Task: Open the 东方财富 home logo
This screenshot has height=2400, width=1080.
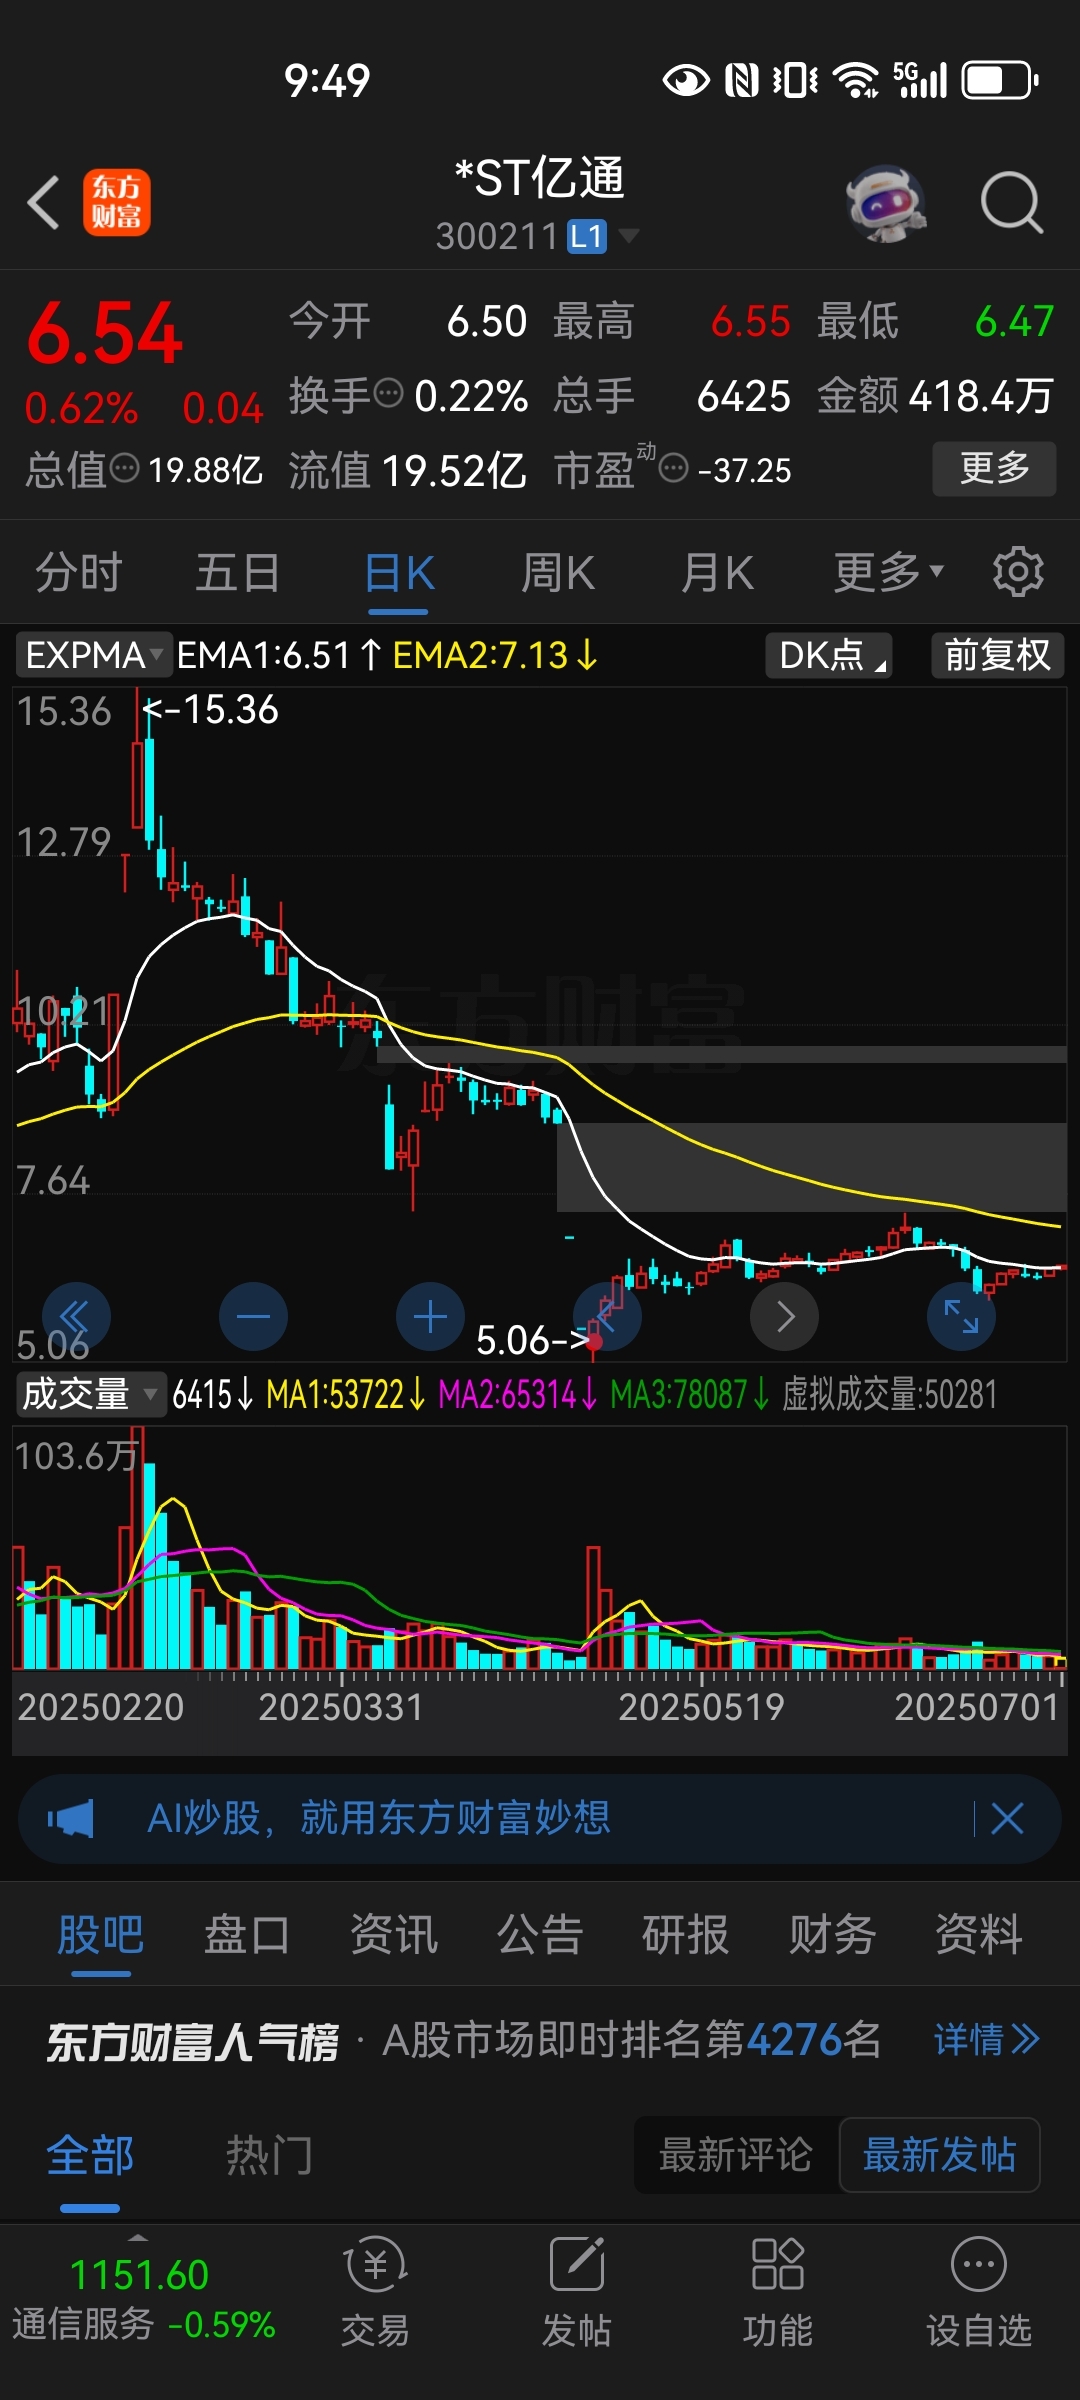Action: coord(116,203)
